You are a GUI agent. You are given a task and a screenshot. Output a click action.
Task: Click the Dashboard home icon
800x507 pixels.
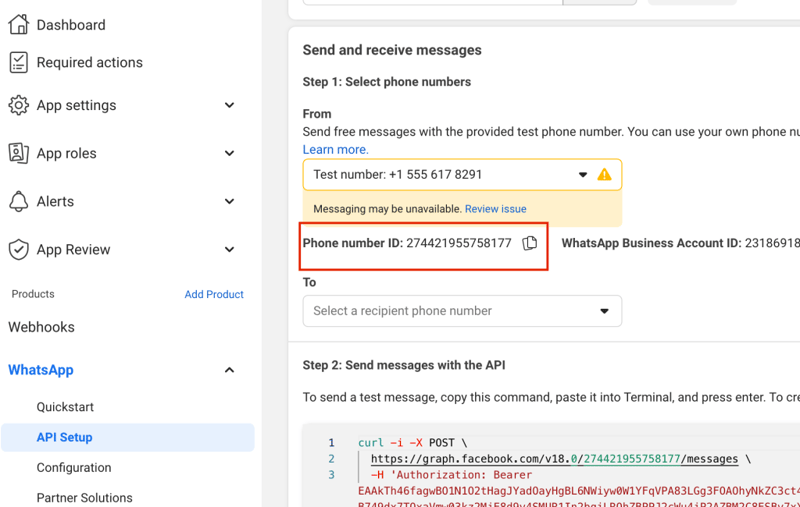tap(18, 24)
